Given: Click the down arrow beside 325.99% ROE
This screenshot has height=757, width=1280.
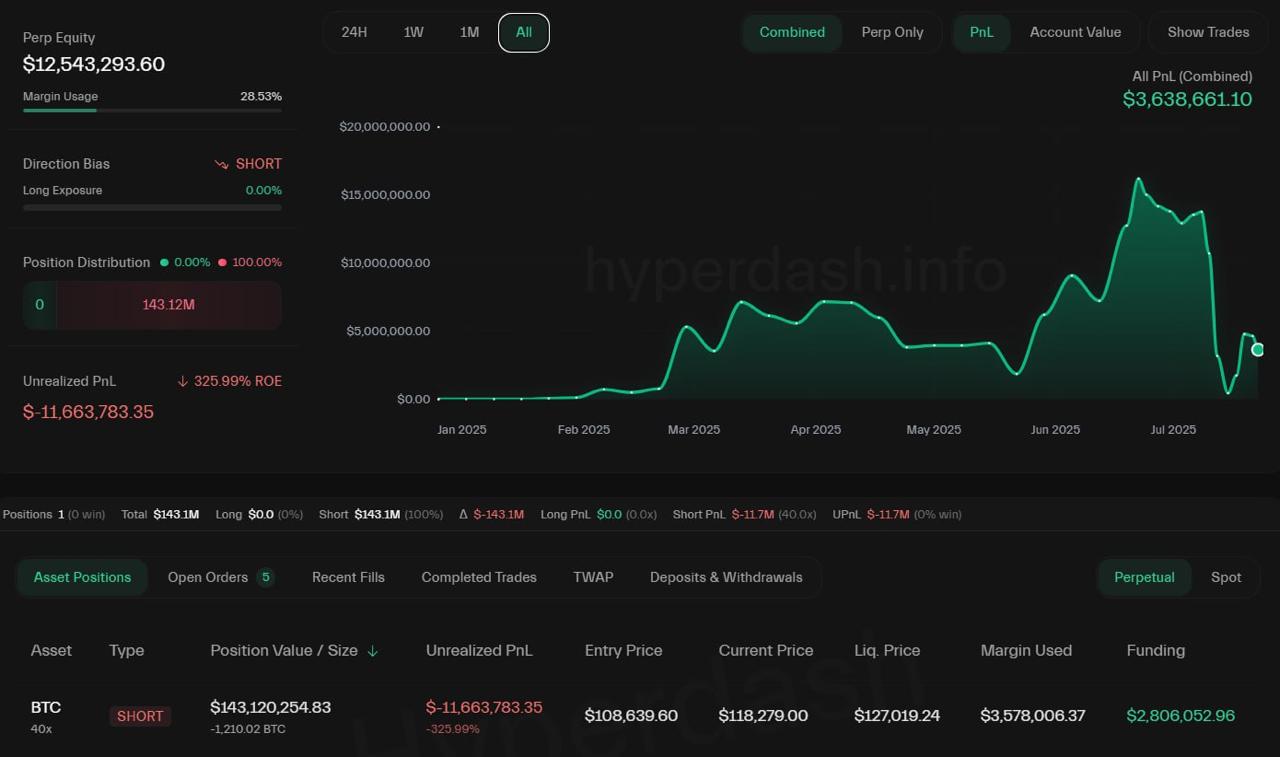Looking at the screenshot, I should (x=182, y=381).
